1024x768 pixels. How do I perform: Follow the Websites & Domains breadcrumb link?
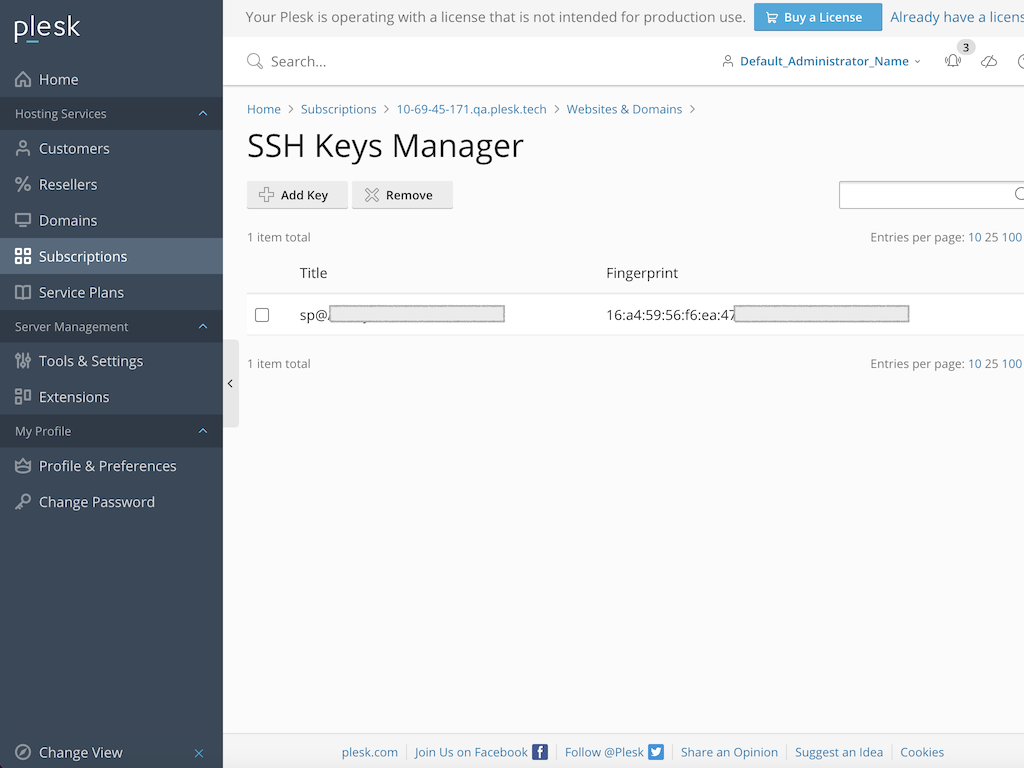(624, 109)
